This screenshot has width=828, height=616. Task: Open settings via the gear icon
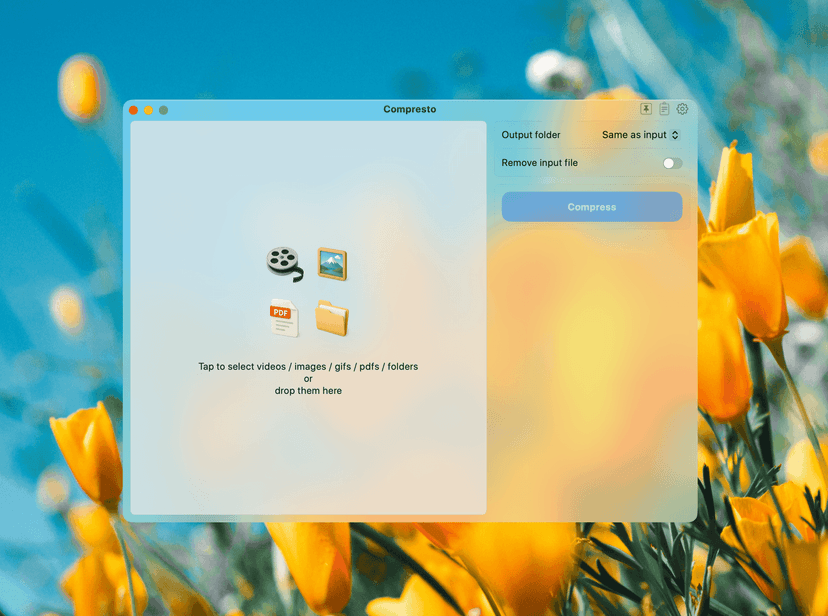click(682, 109)
